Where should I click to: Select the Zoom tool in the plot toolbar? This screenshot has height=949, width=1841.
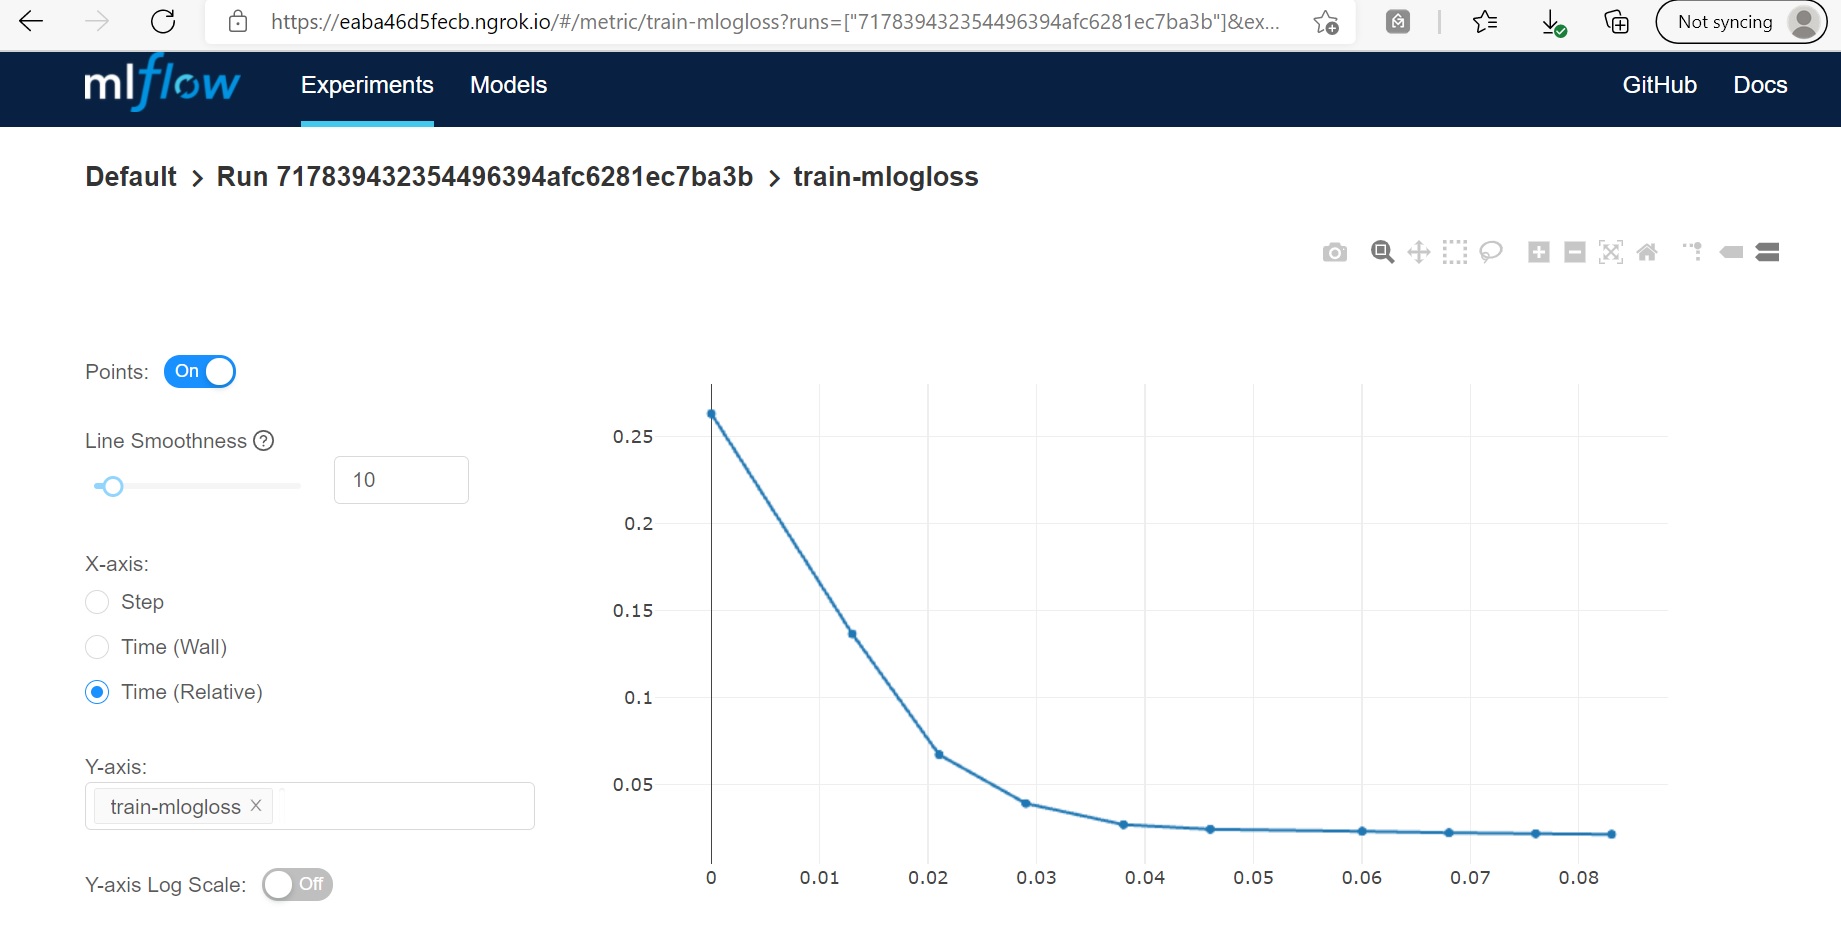(x=1382, y=252)
